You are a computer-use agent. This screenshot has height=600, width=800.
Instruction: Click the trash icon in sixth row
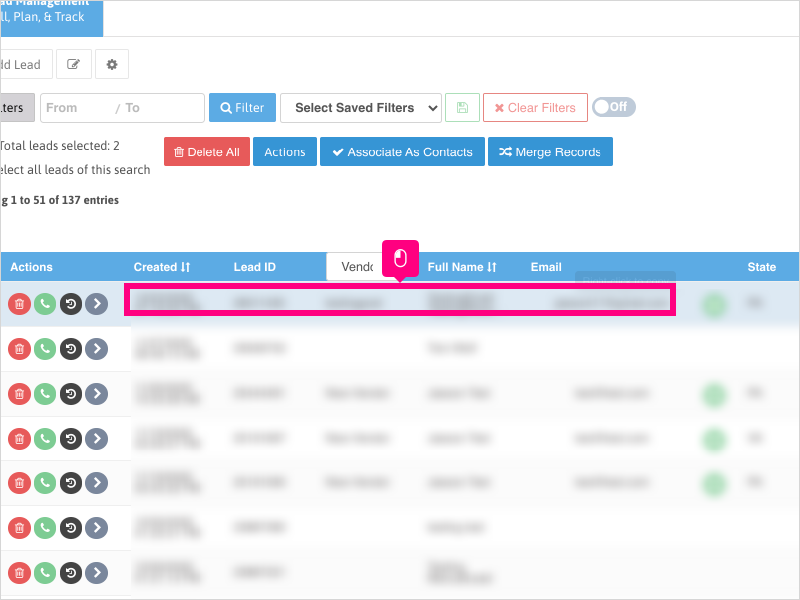(x=19, y=528)
